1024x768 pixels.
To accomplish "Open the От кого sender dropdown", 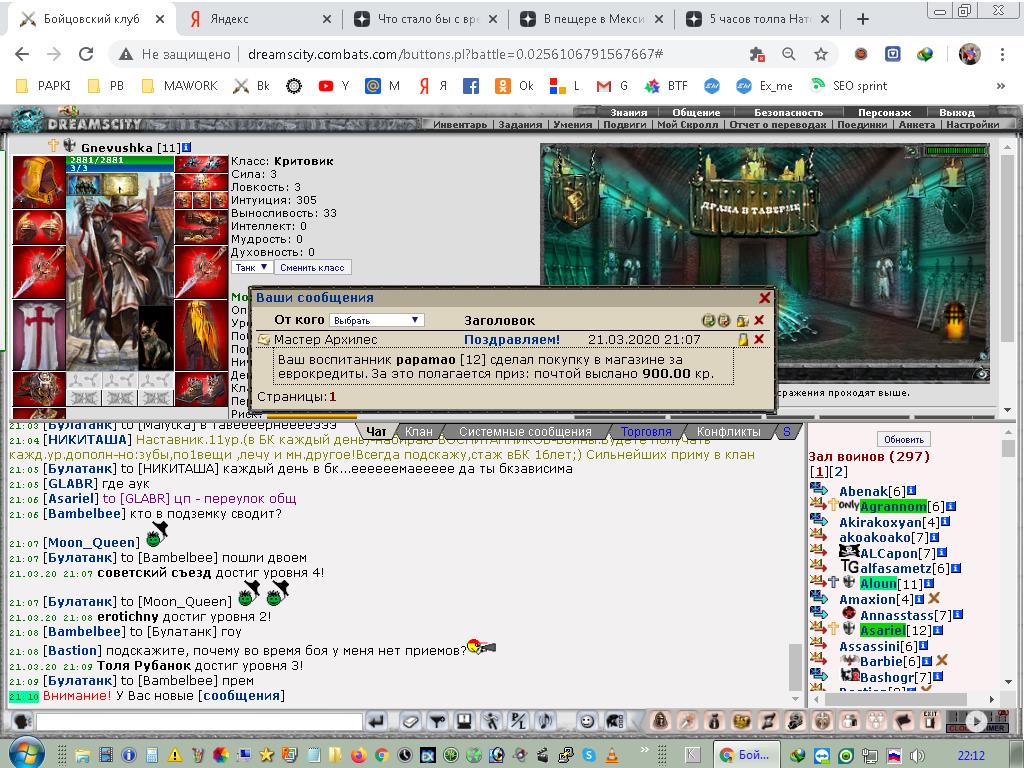I will click(376, 320).
